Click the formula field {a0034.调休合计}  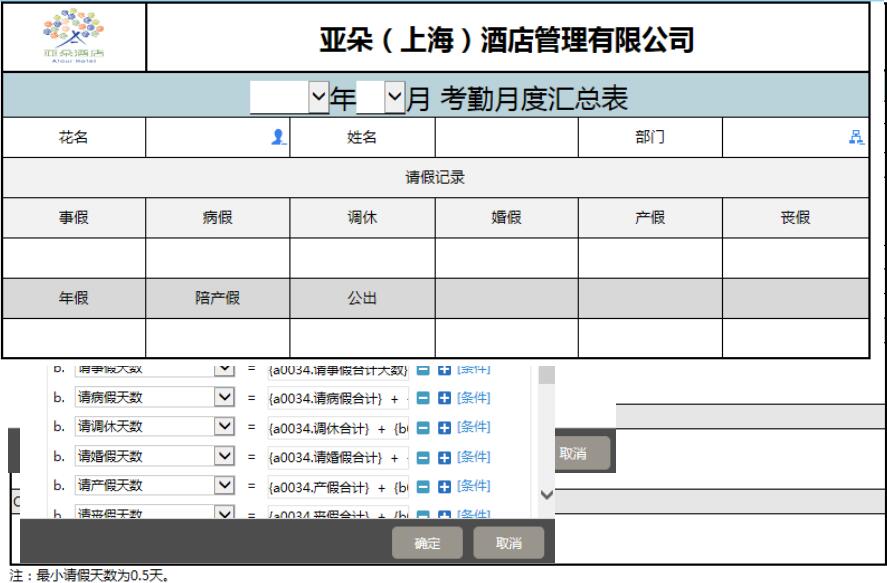[338, 428]
